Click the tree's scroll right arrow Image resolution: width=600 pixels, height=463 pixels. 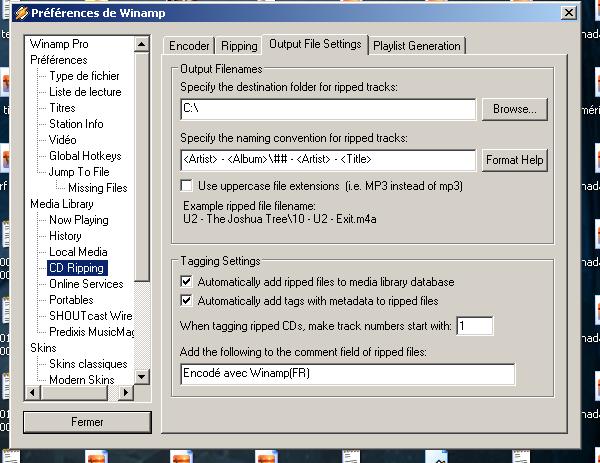[x=126, y=392]
